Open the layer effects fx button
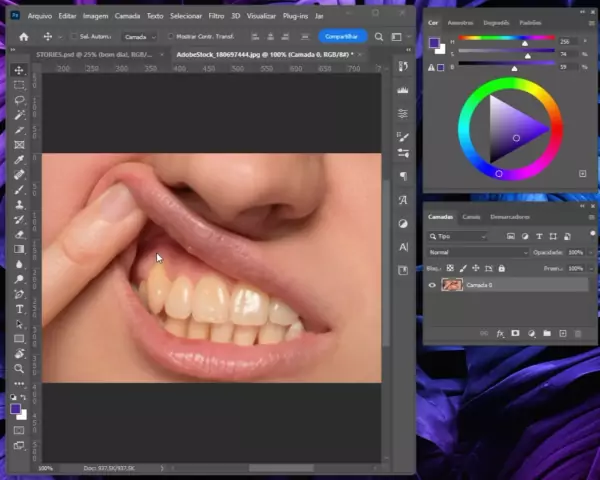600x480 pixels. [499, 333]
